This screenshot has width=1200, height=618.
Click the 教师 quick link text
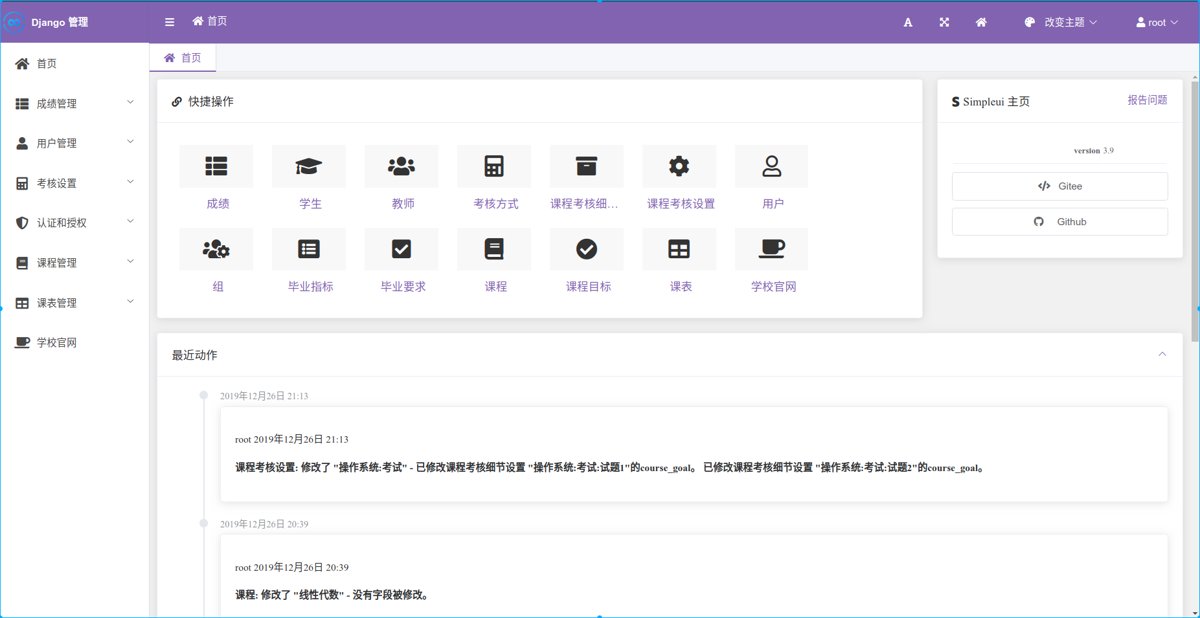(x=403, y=204)
